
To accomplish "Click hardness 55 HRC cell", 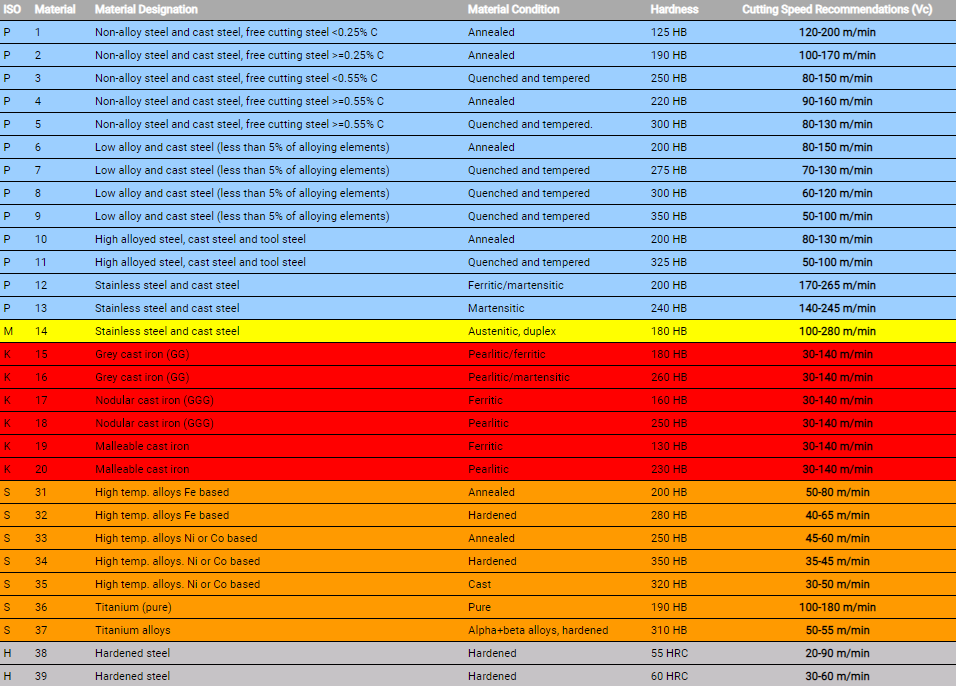I will tap(669, 654).
